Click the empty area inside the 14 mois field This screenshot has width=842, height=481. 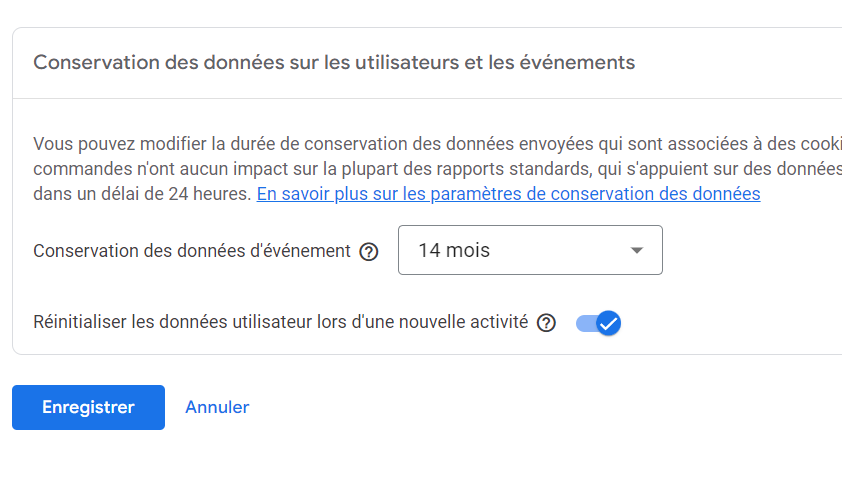[558, 250]
